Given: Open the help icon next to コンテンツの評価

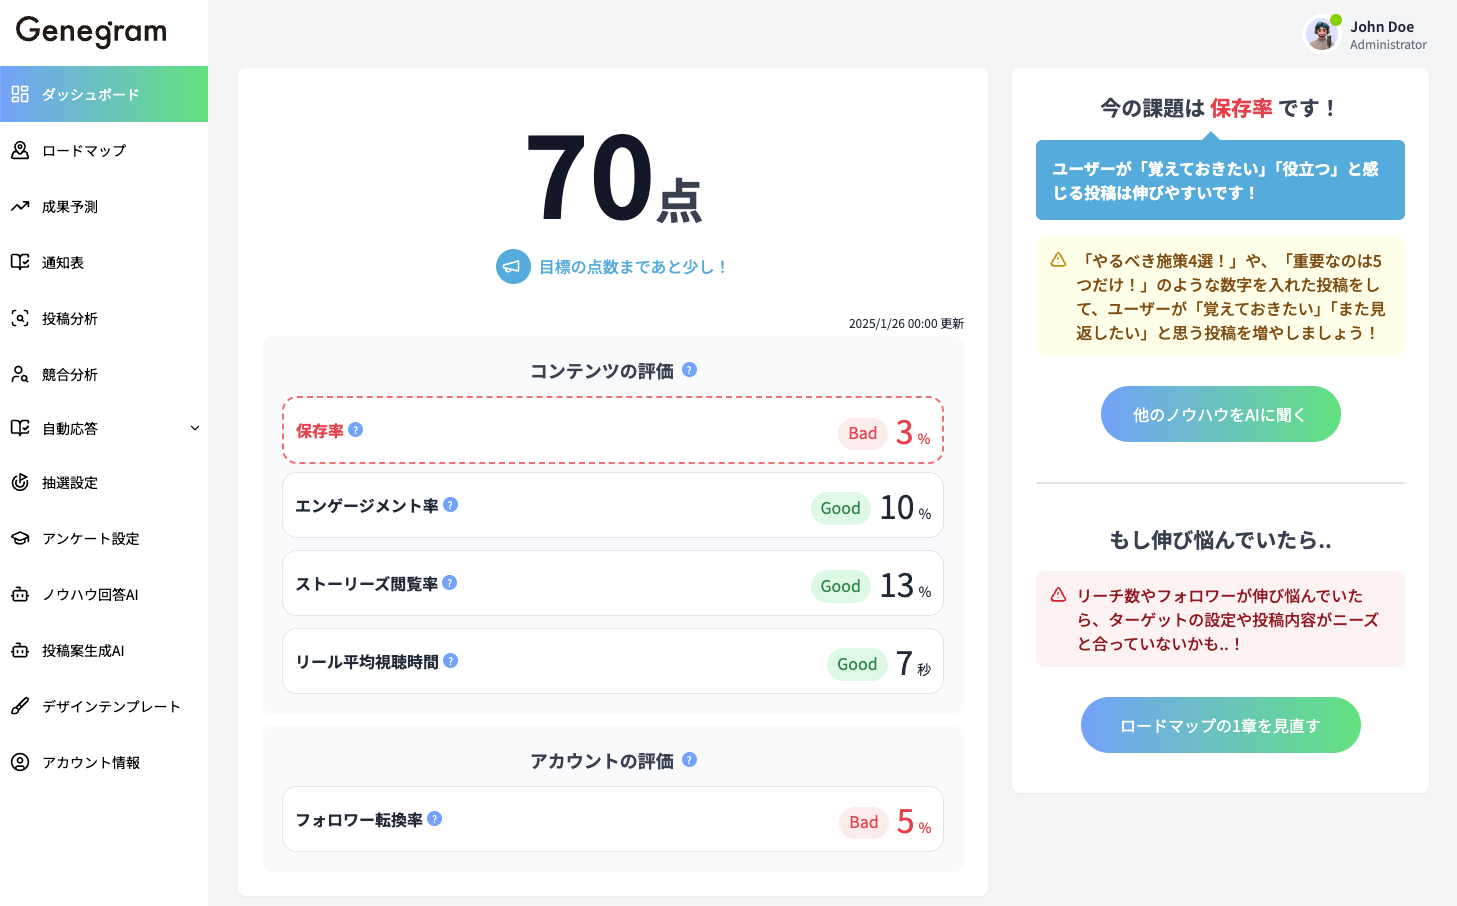Looking at the screenshot, I should 688,370.
